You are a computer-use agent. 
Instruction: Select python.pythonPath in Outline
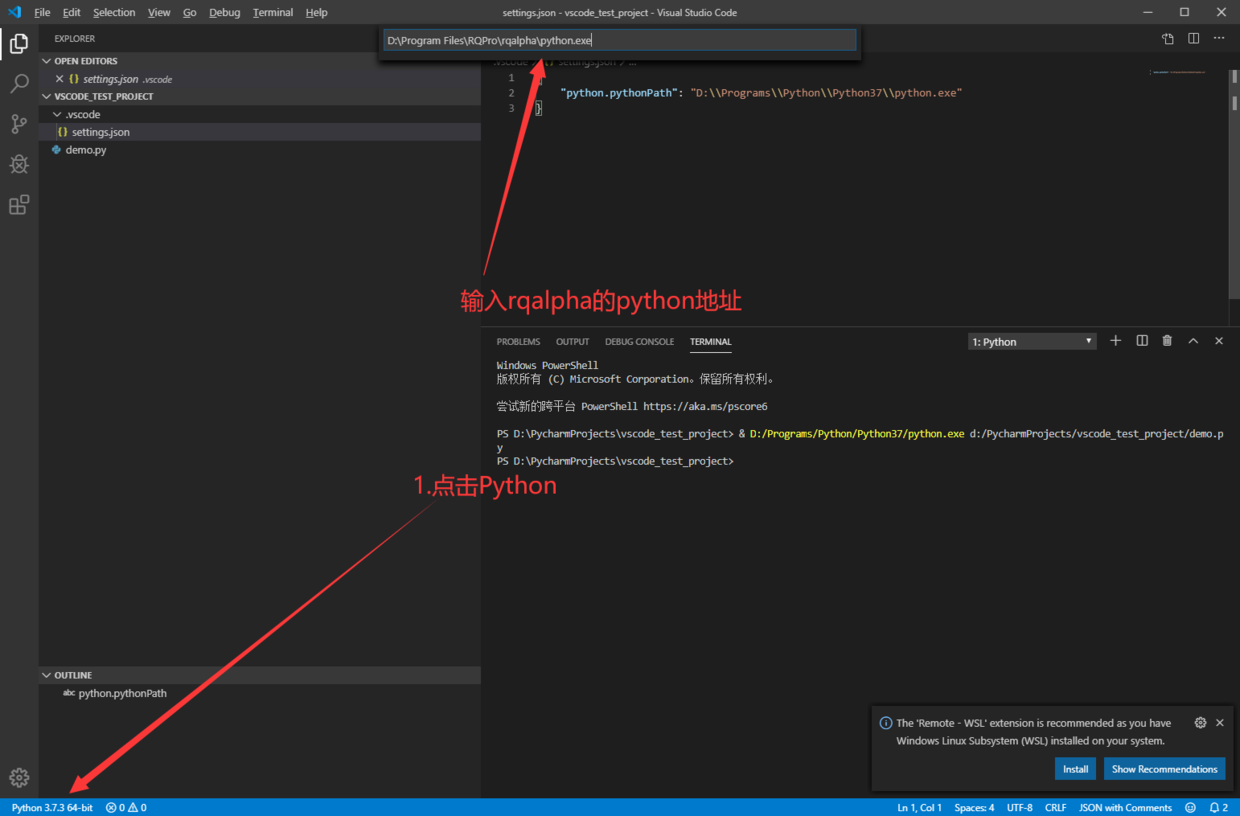tap(260, 693)
